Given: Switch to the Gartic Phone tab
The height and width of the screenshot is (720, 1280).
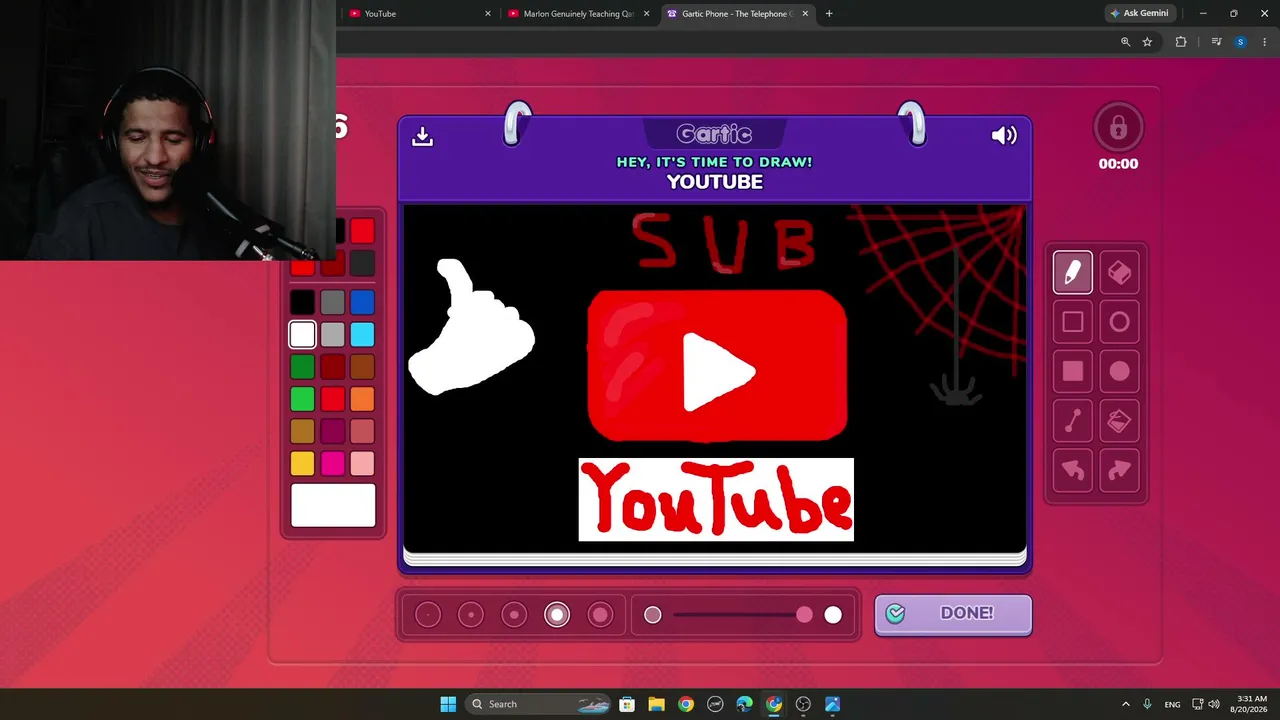Looking at the screenshot, I should (740, 14).
